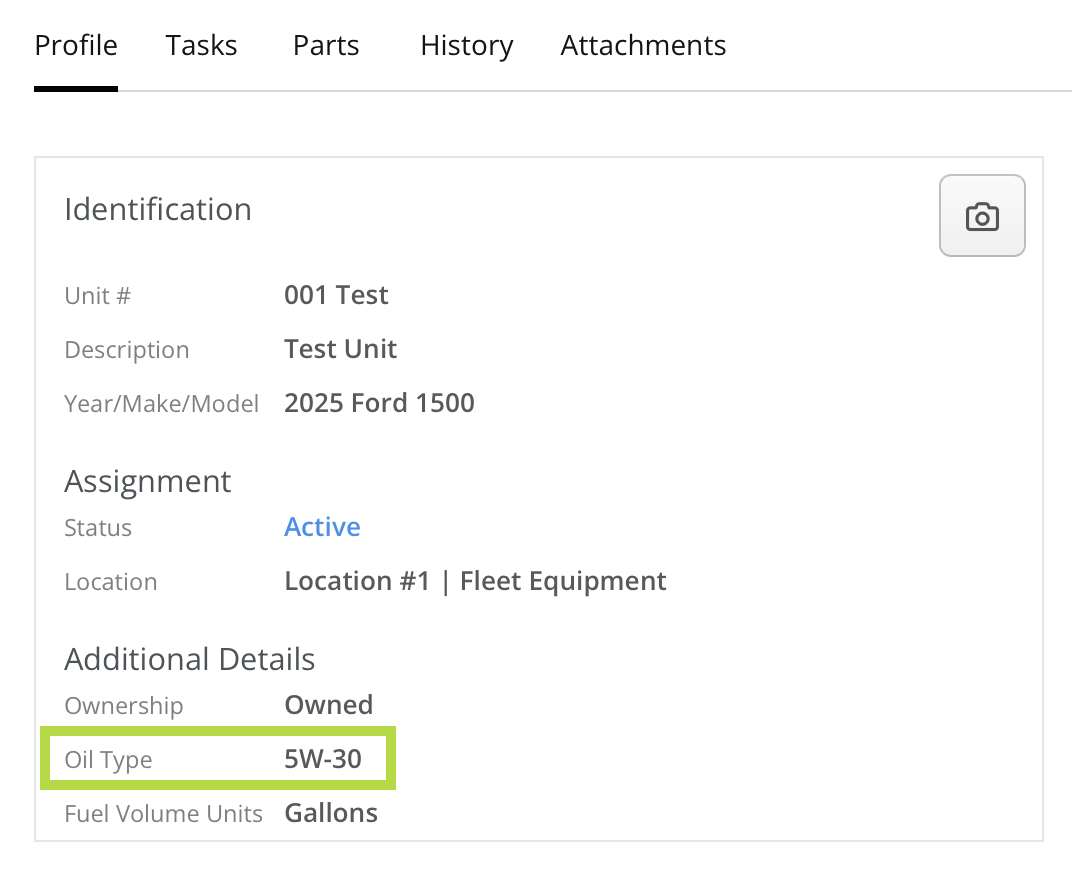1072x878 pixels.
Task: Click the Fuel Volume Units label
Action: (x=163, y=813)
